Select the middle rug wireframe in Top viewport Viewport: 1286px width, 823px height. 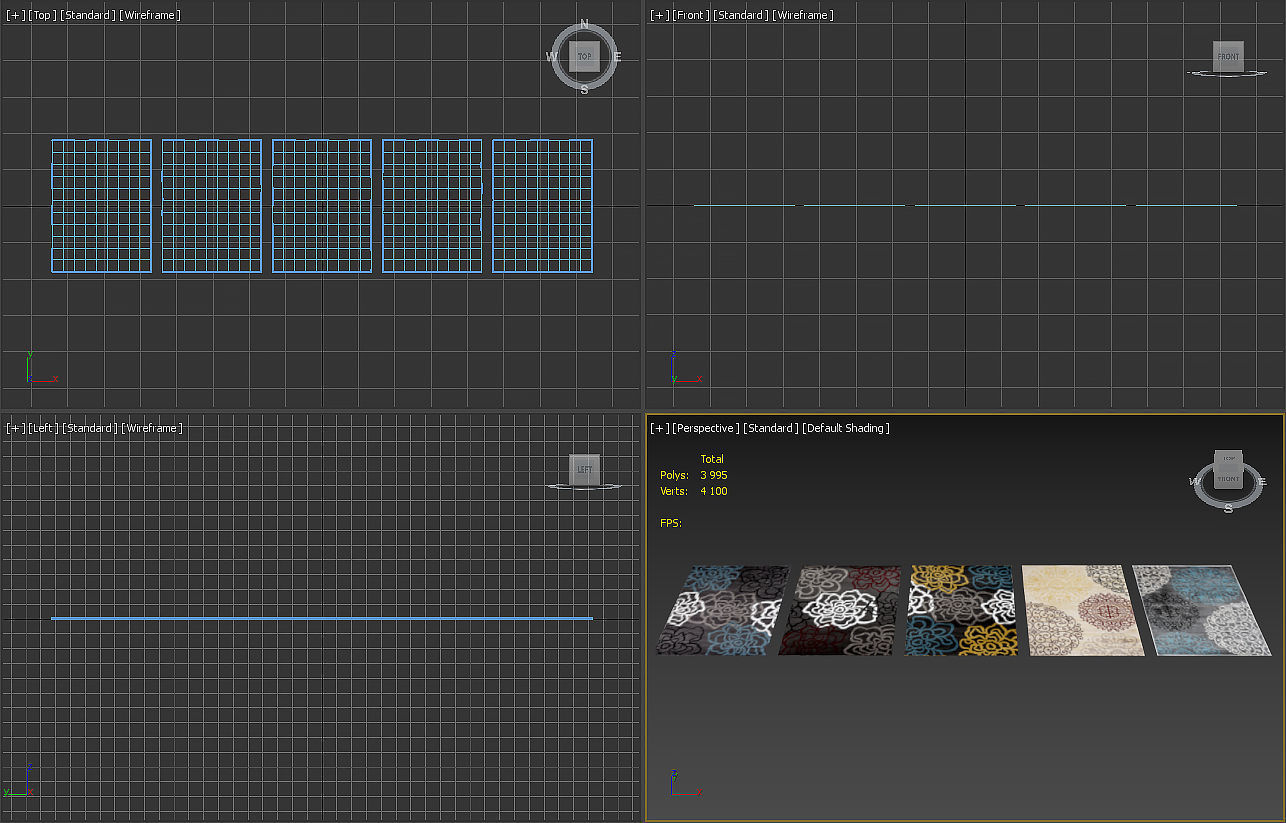point(322,206)
